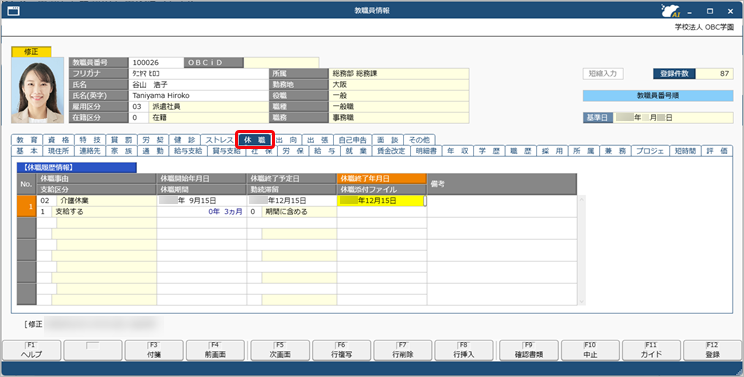
Task: Click the 基準日 date field
Action: click(672, 118)
